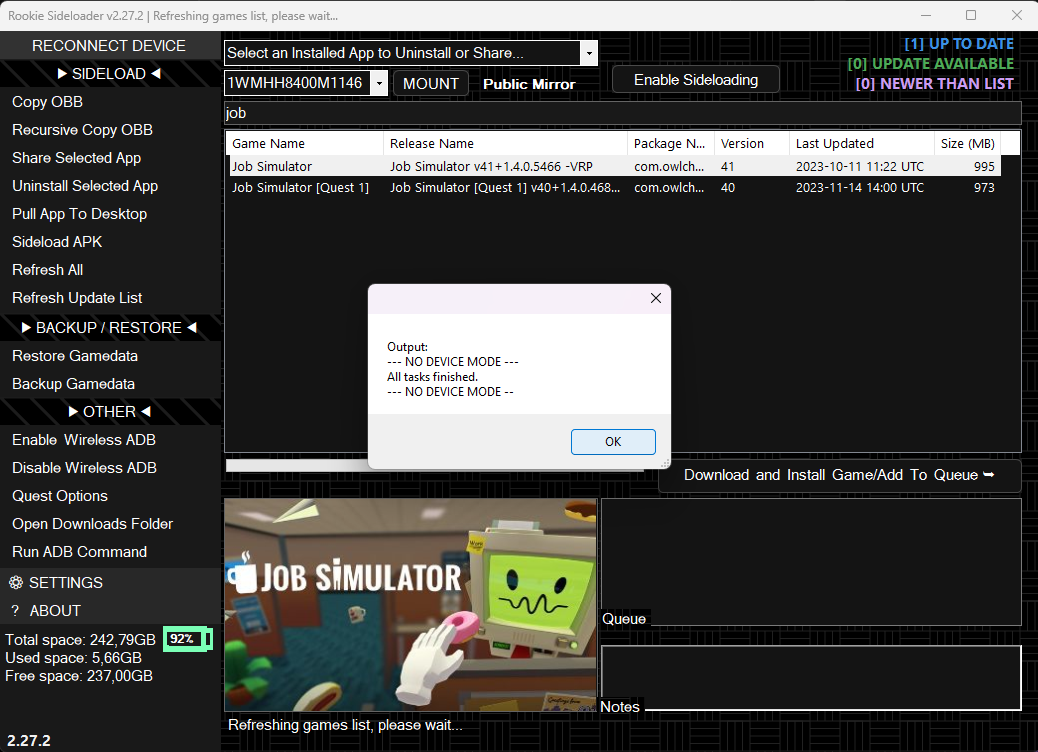Open Sideload APK option
Image resolution: width=1038 pixels, height=752 pixels.
(57, 242)
